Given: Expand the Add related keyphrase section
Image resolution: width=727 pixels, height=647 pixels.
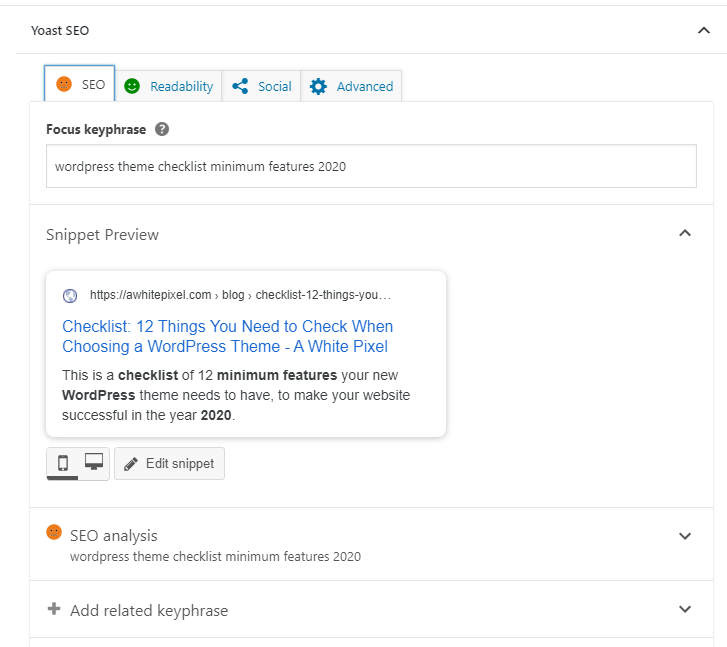Looking at the screenshot, I should coord(685,609).
